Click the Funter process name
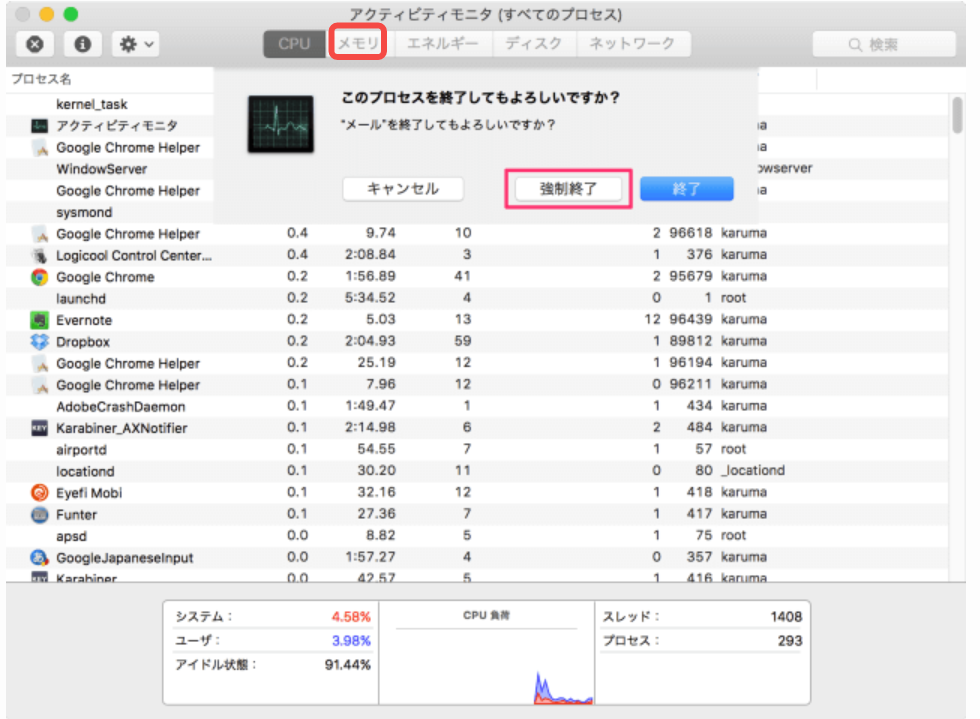 tap(77, 515)
